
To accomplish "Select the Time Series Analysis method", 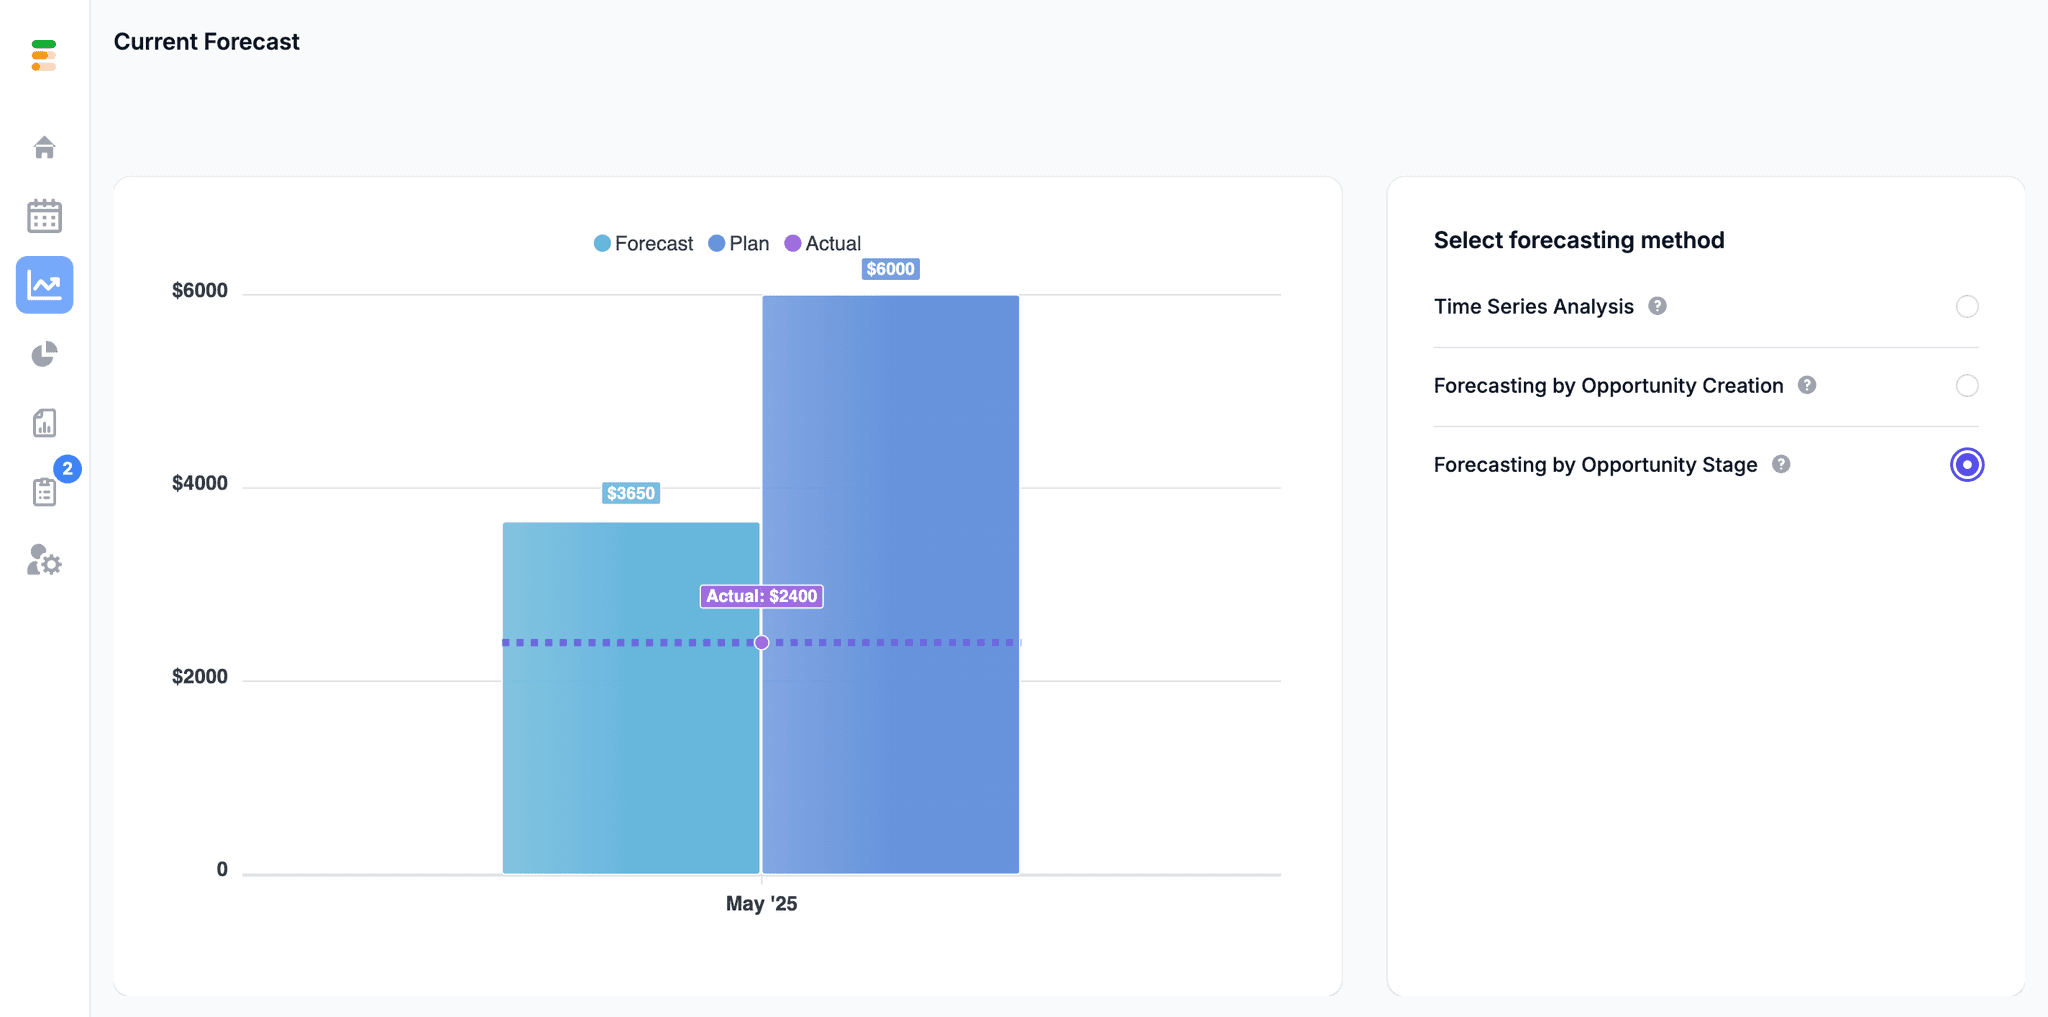I will (1966, 306).
